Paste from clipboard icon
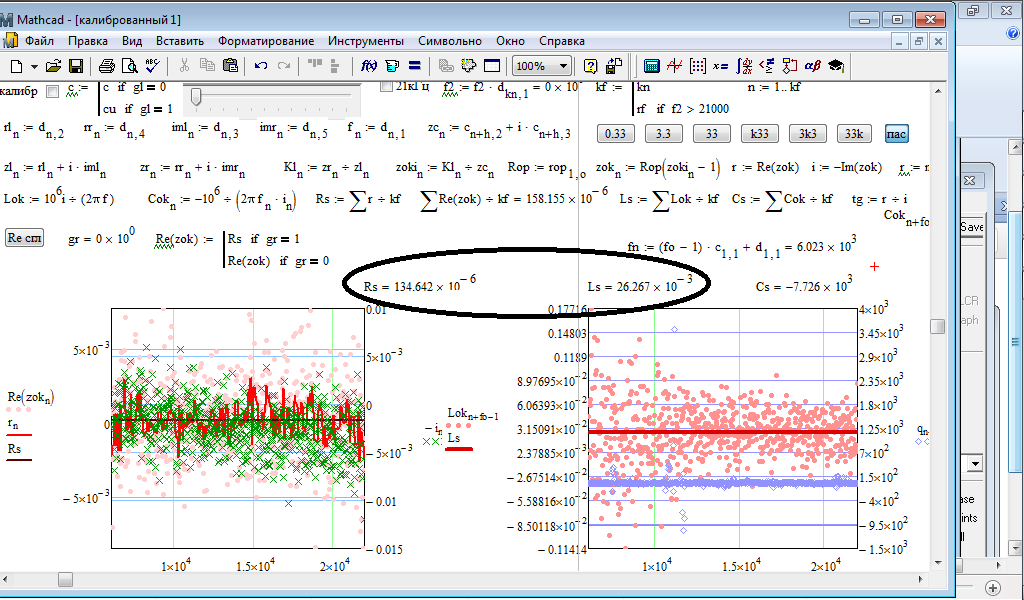 [230, 66]
